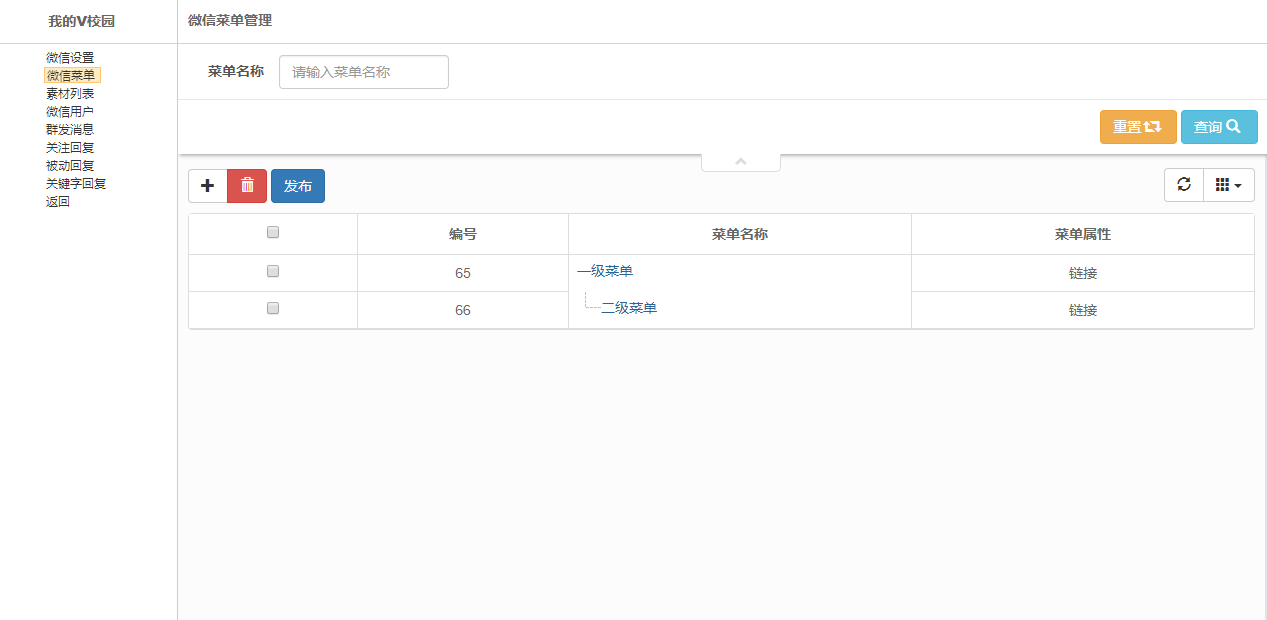Open 微信设置 in the sidebar

tap(70, 58)
